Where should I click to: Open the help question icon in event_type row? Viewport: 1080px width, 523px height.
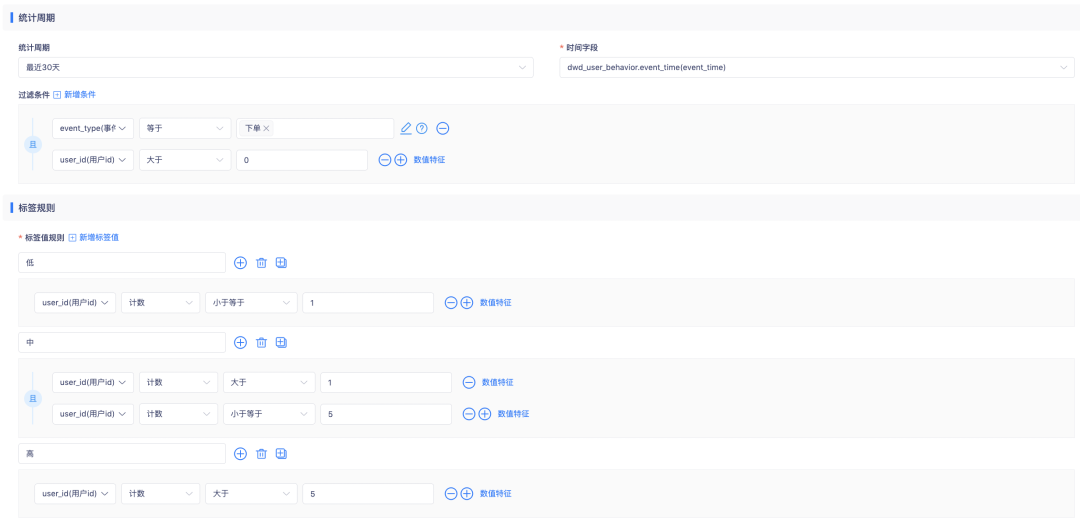pyautogui.click(x=422, y=128)
